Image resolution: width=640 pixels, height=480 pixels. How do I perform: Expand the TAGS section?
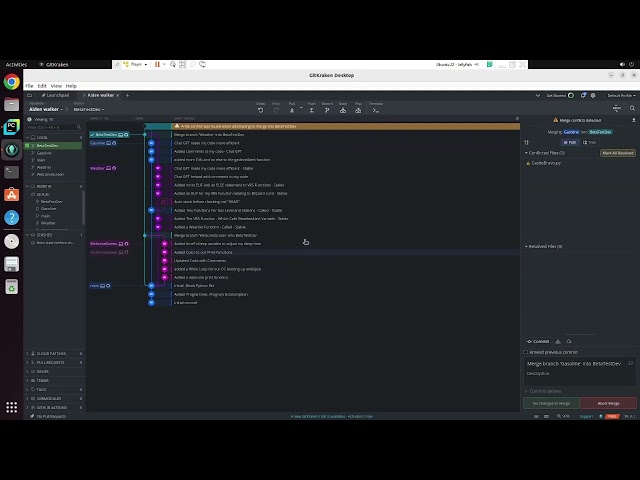coord(27,389)
